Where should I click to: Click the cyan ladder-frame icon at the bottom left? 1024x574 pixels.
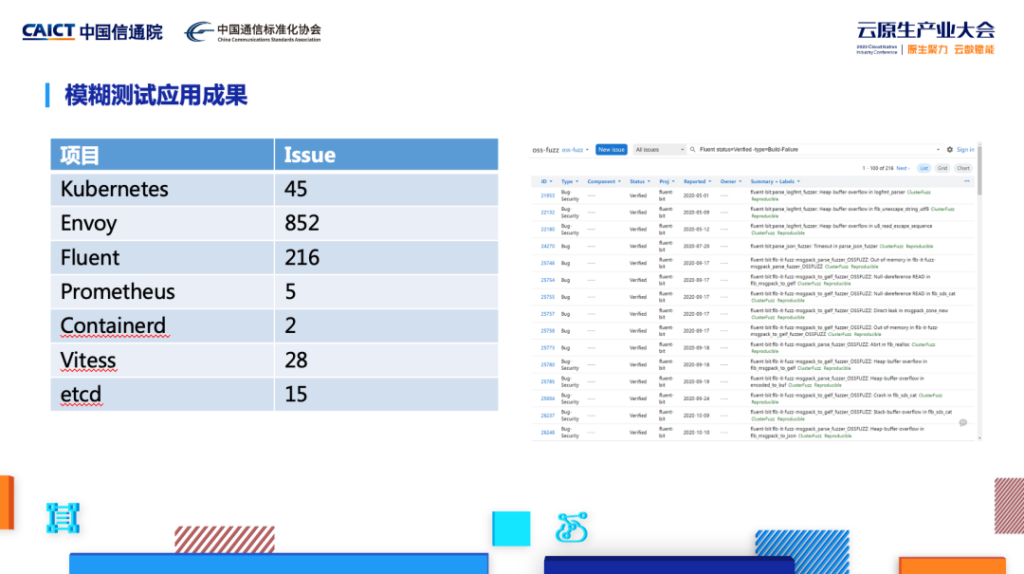63,518
